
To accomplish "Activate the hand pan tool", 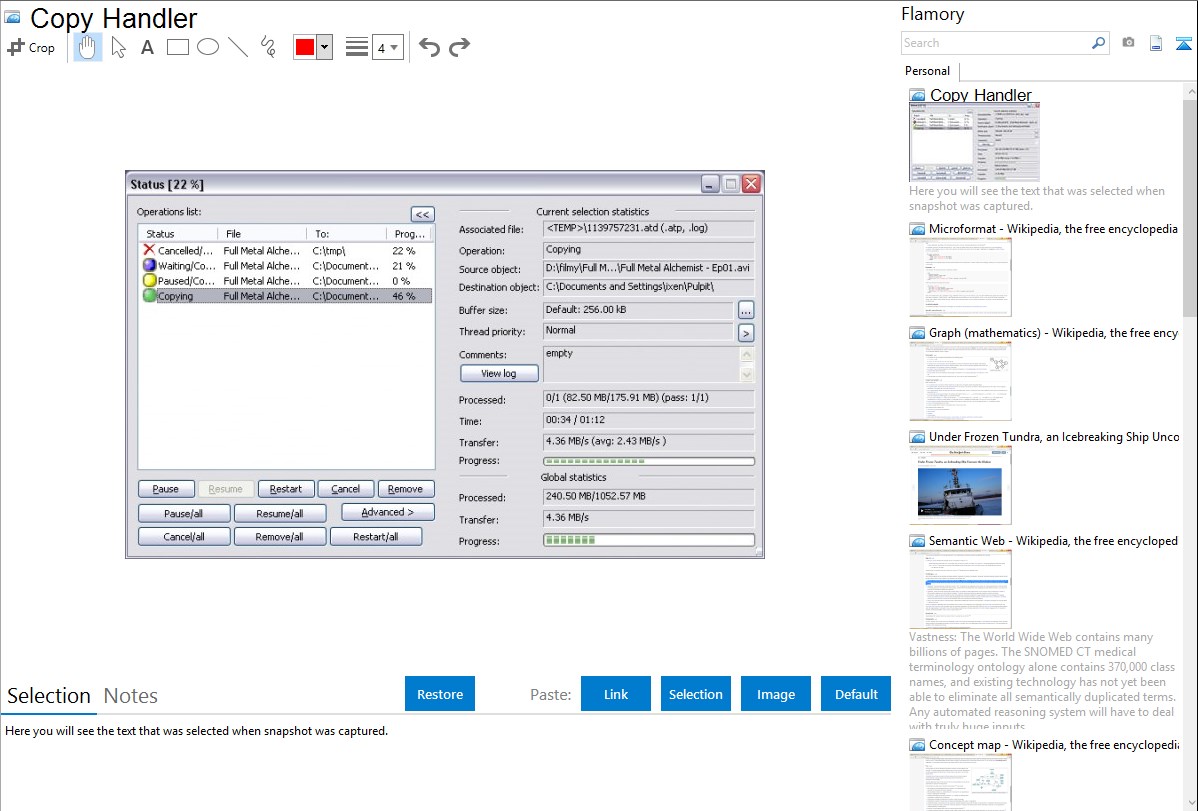I will point(88,47).
